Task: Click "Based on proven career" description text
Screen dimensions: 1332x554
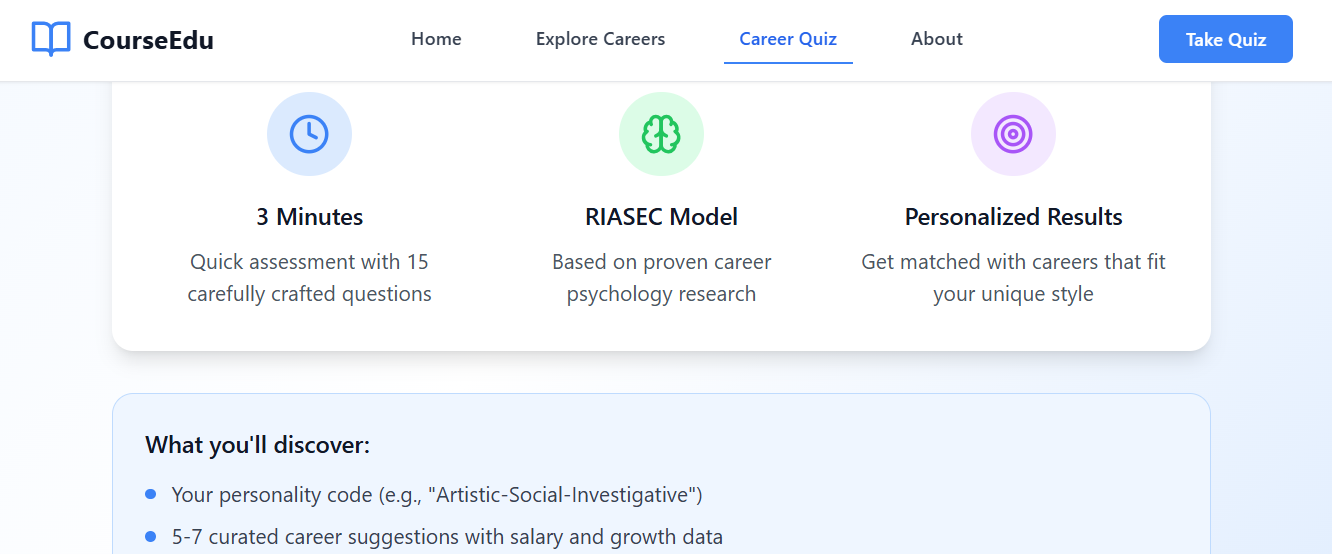Action: [x=661, y=262]
